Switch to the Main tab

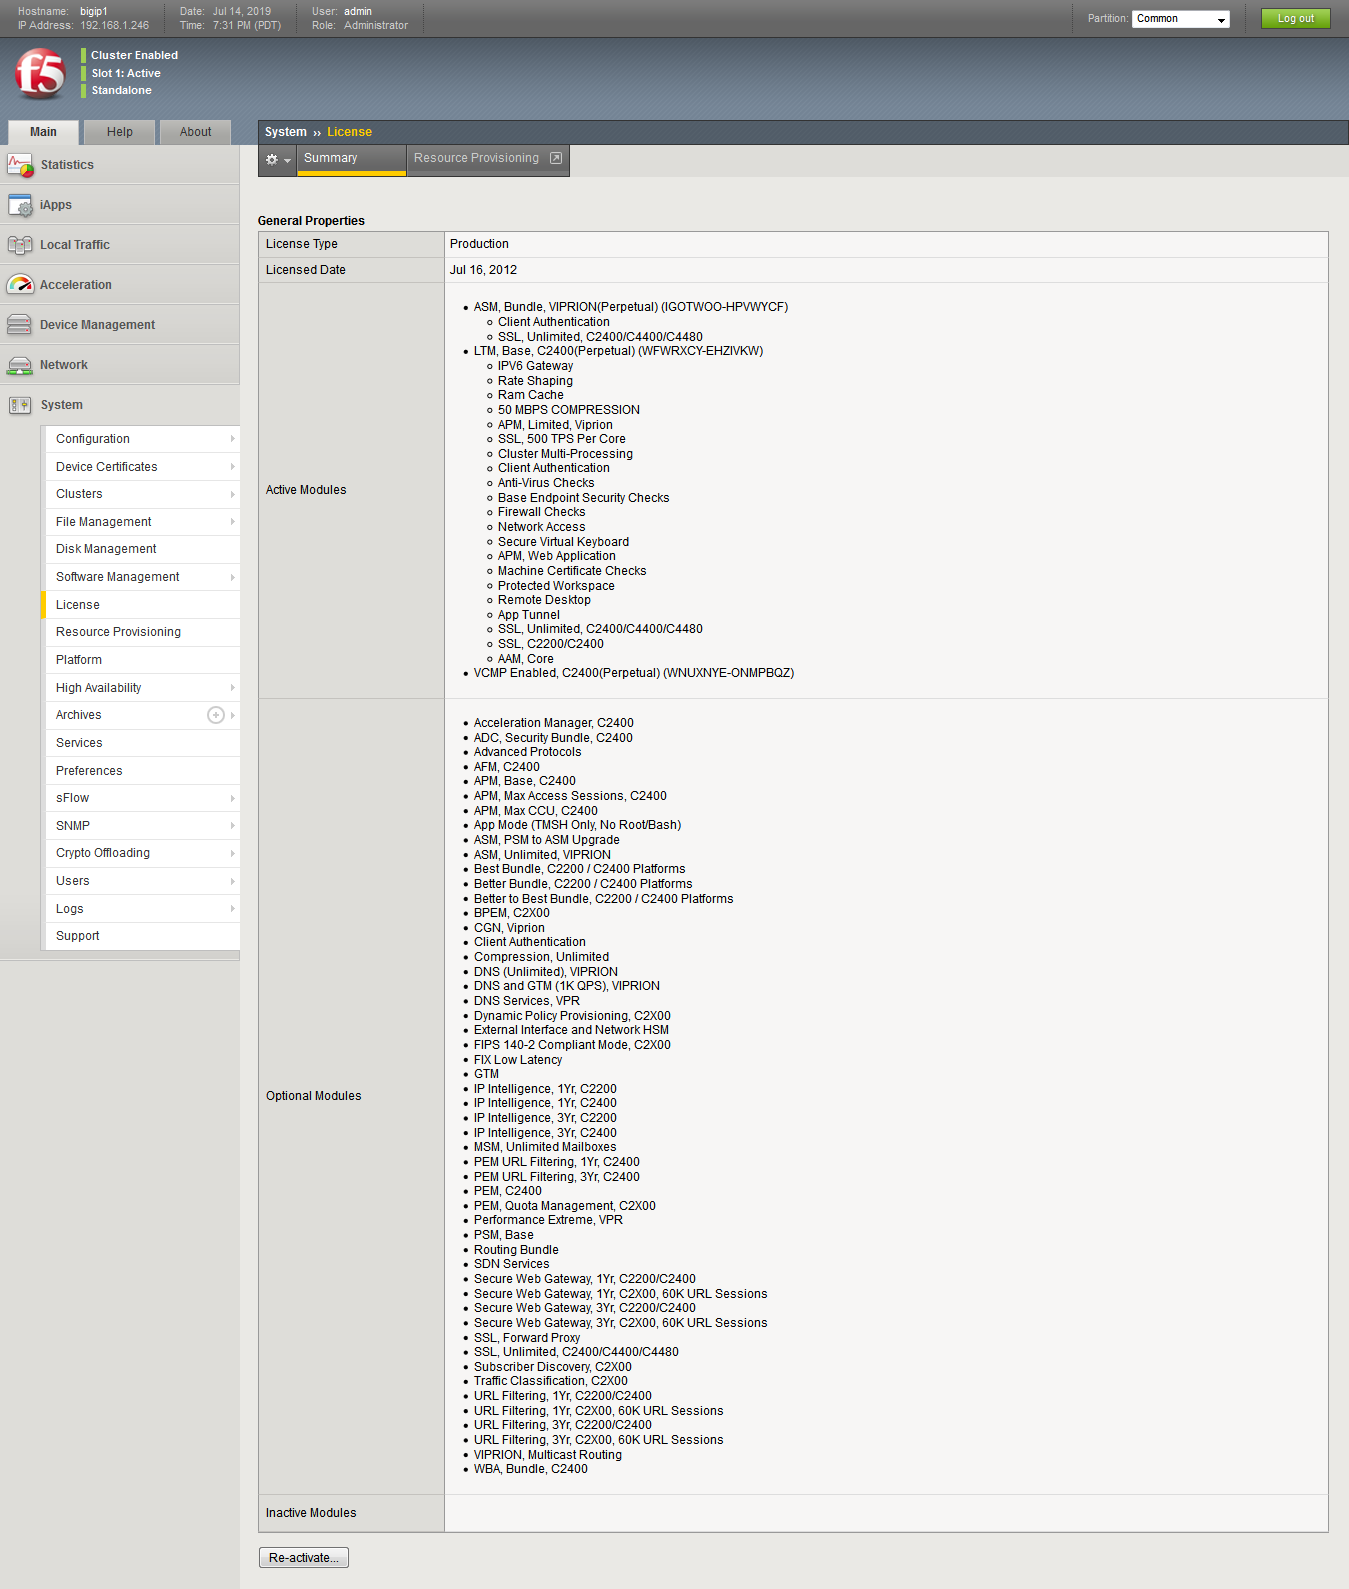[x=43, y=132]
